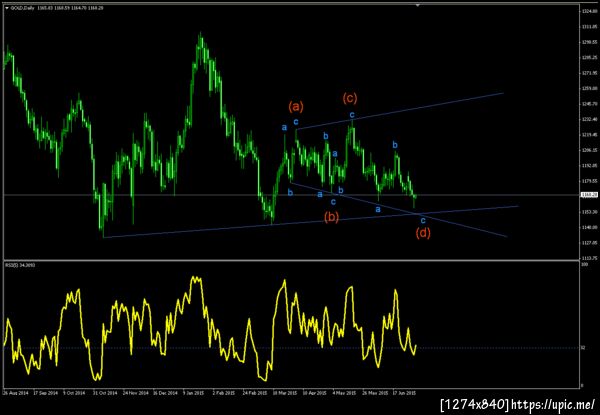Click the current price tag on price axis
This screenshot has width=600, height=415.
pyautogui.click(x=589, y=195)
